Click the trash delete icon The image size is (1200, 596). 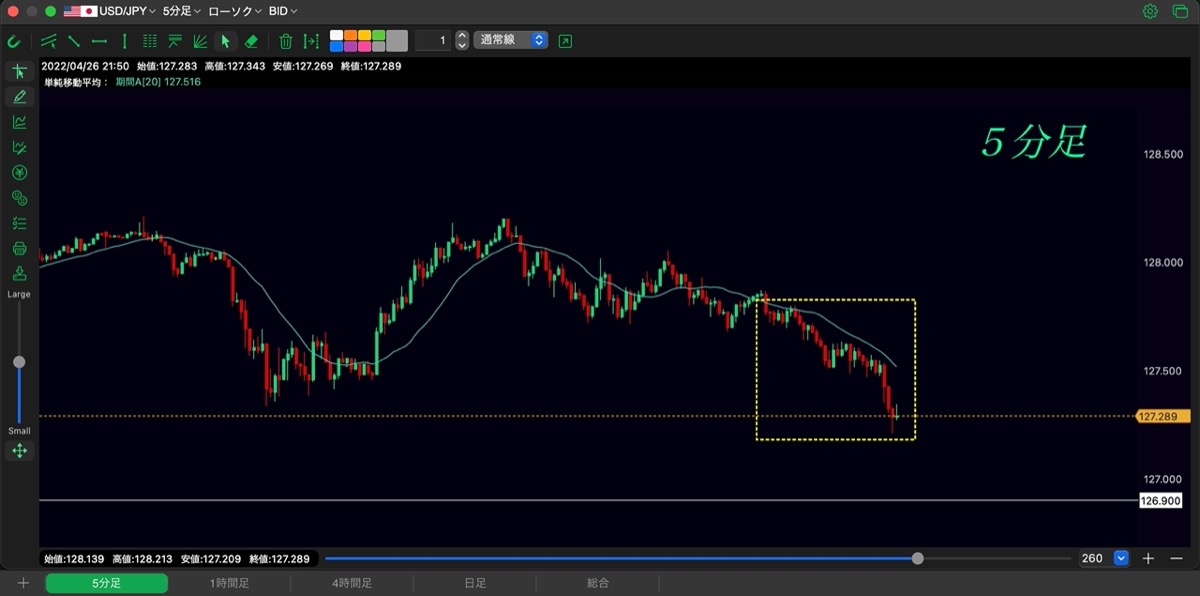(x=286, y=41)
